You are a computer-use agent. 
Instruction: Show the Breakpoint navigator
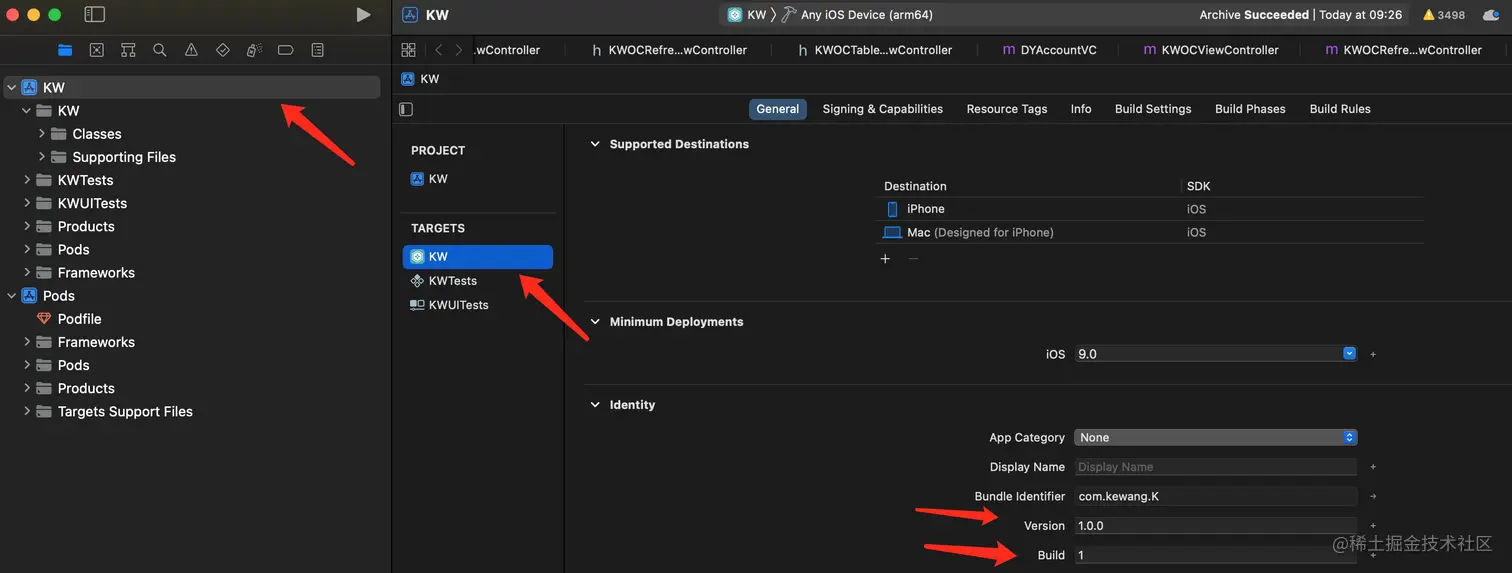285,50
